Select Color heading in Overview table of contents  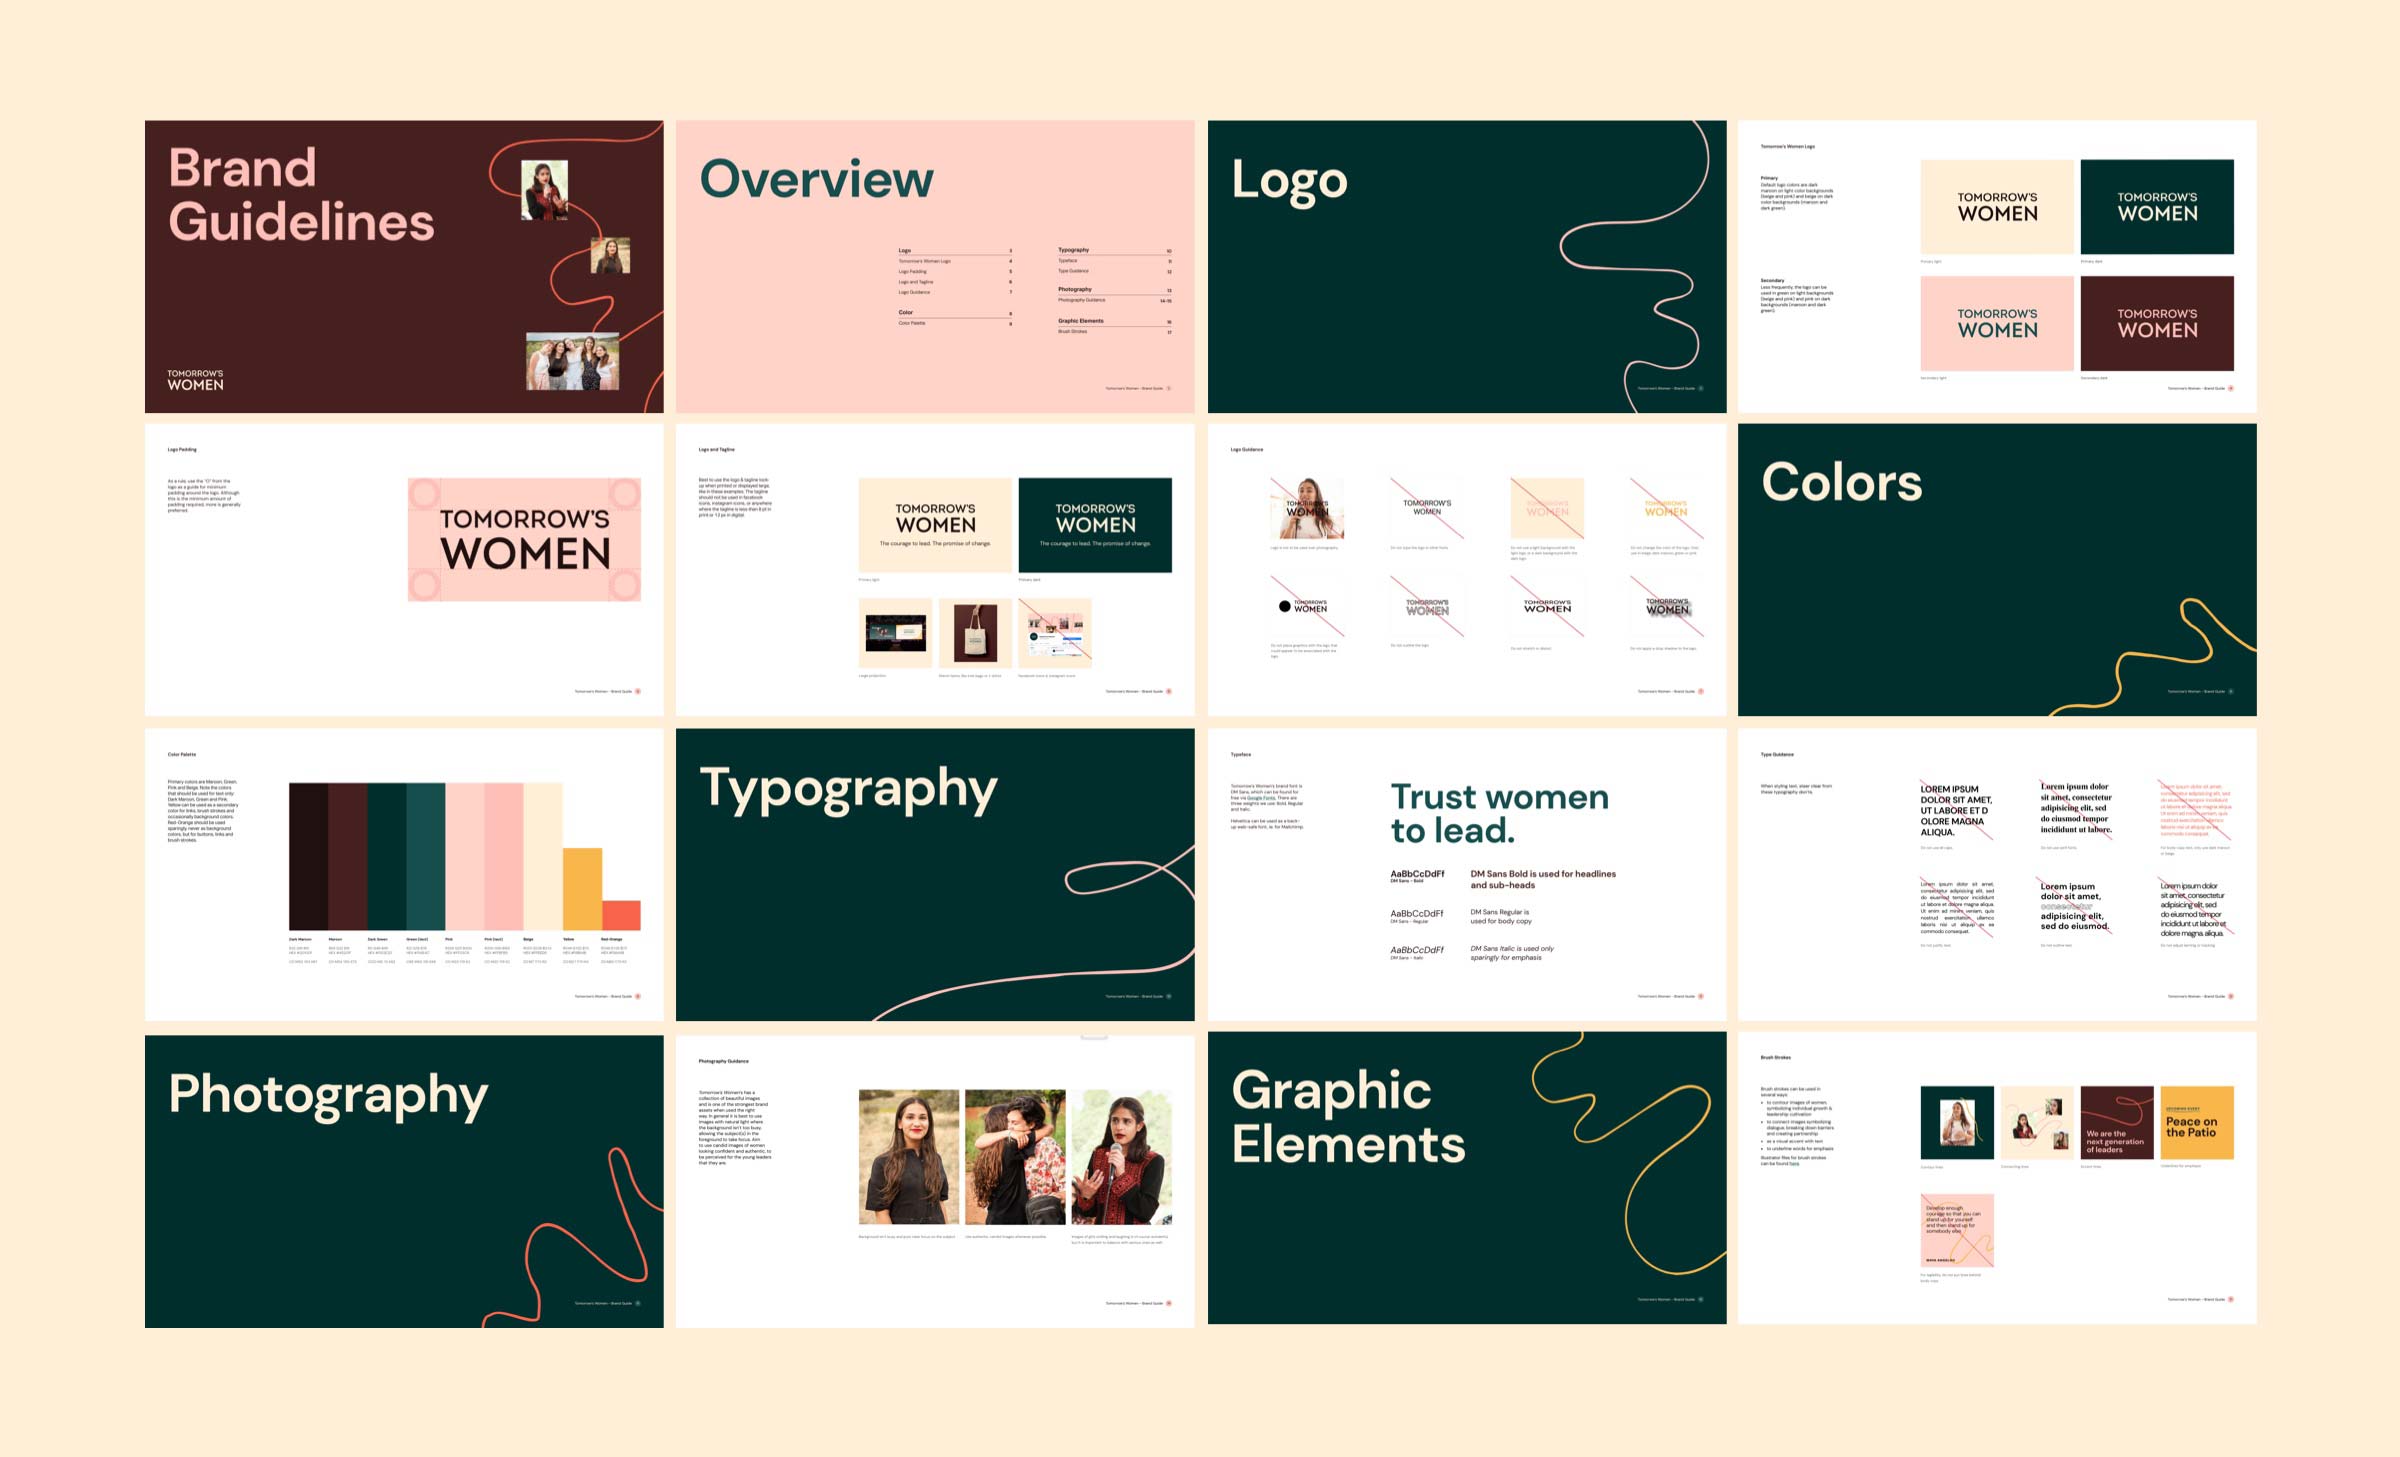point(906,312)
